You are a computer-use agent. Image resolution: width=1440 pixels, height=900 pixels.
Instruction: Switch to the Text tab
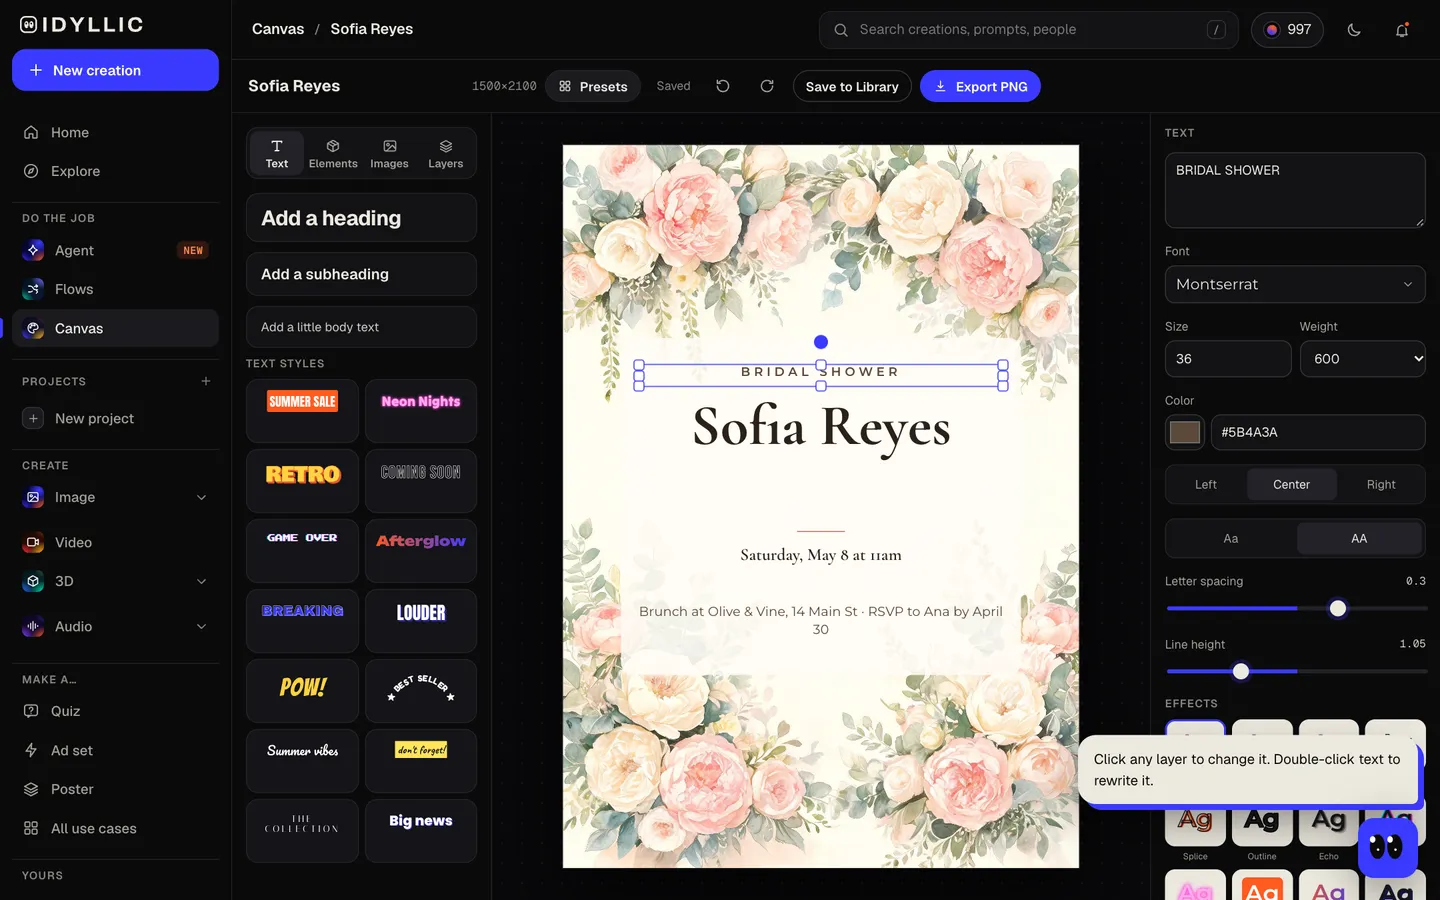277,153
